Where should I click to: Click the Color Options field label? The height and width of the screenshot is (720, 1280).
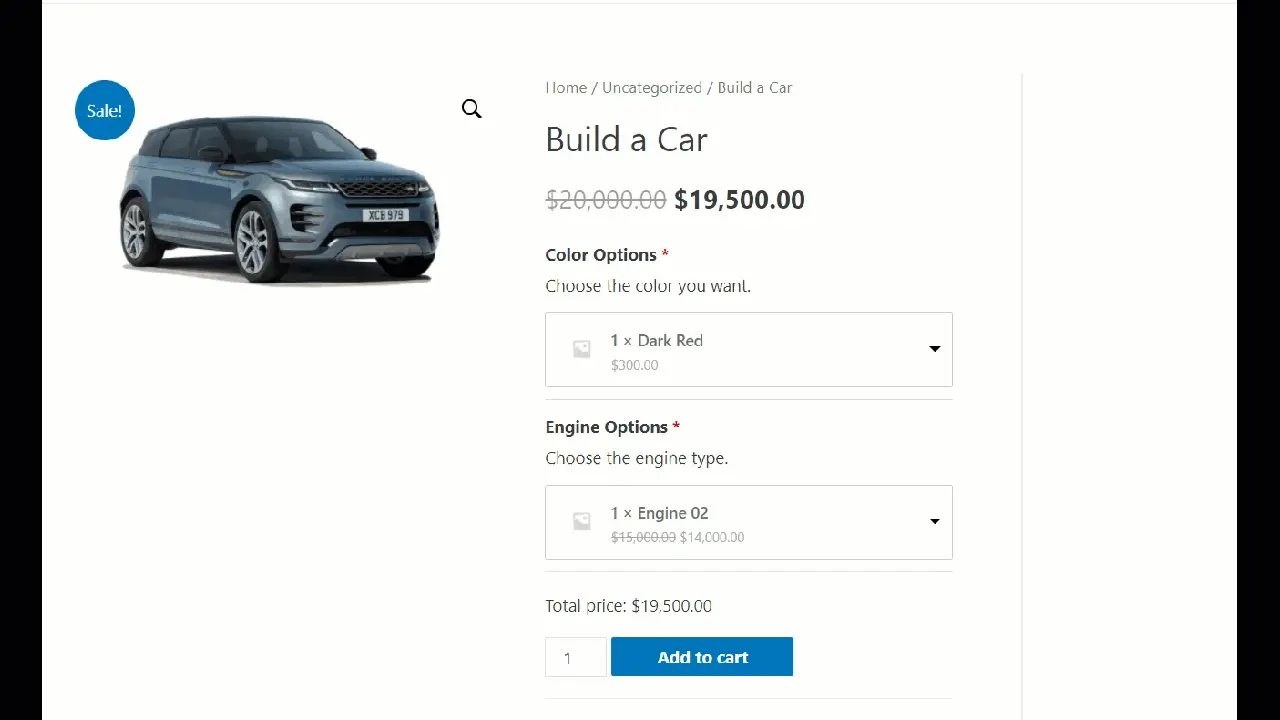(601, 255)
